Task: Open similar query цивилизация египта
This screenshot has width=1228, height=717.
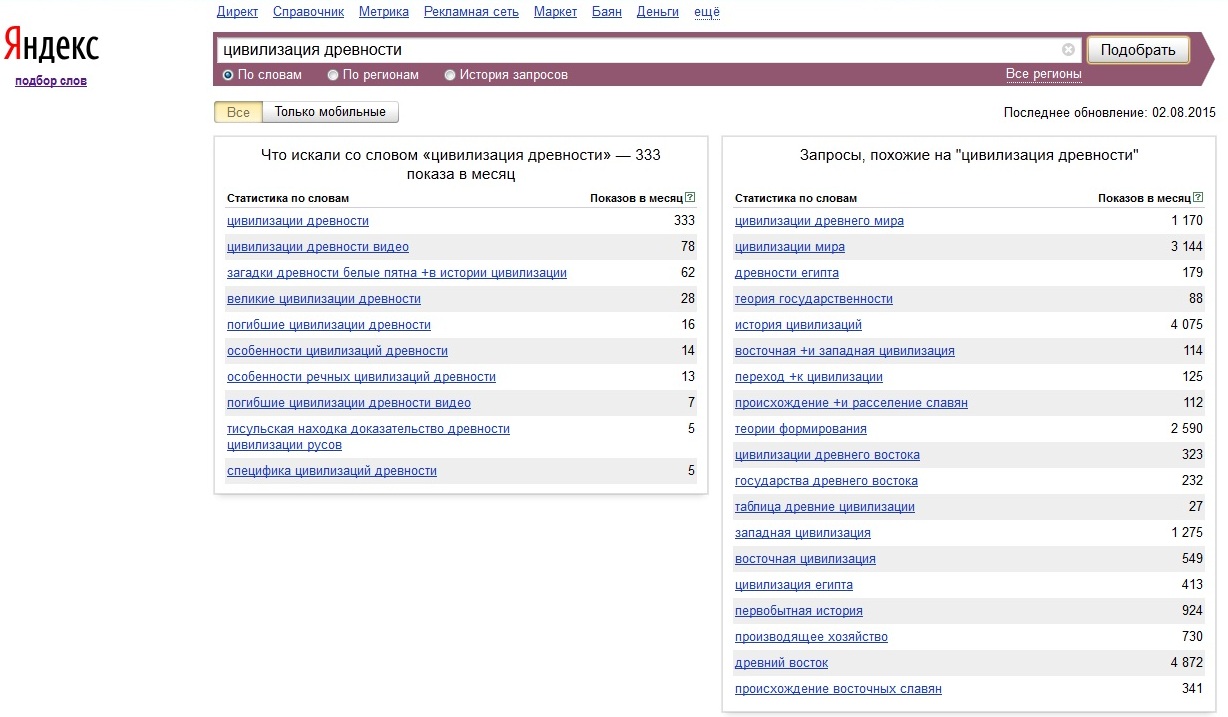Action: pos(794,585)
